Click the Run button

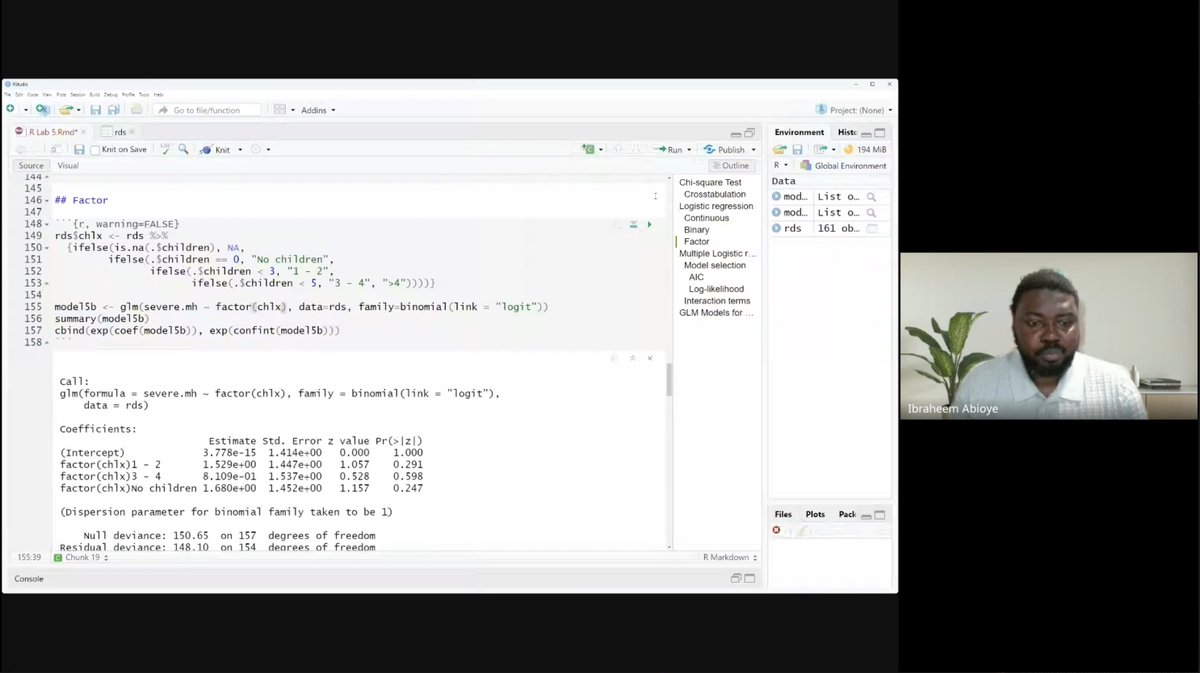[668, 150]
